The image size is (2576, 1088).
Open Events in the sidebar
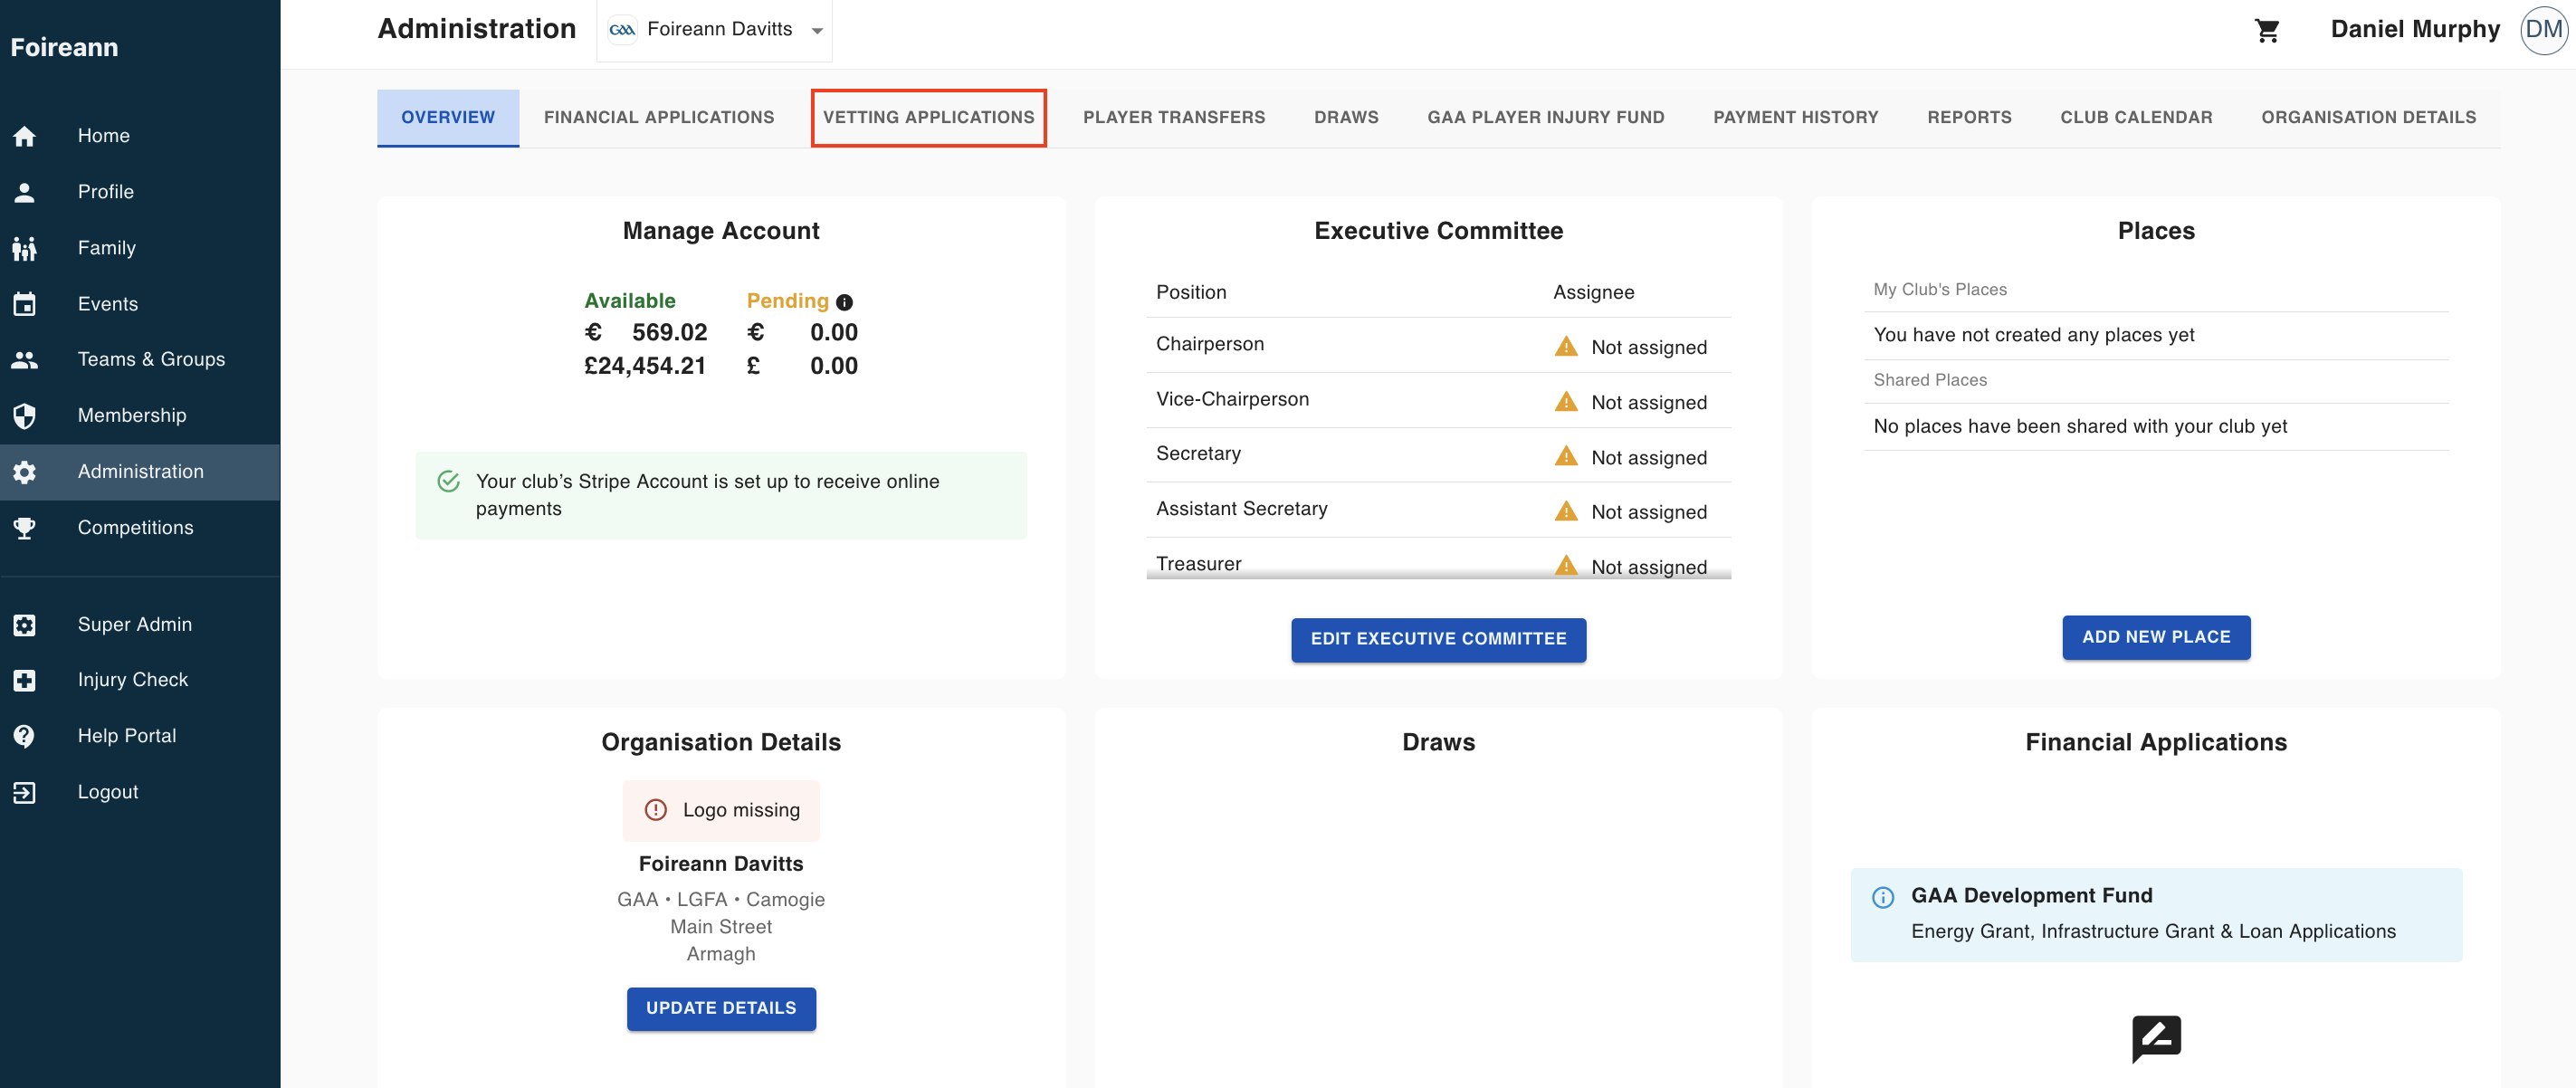point(140,304)
